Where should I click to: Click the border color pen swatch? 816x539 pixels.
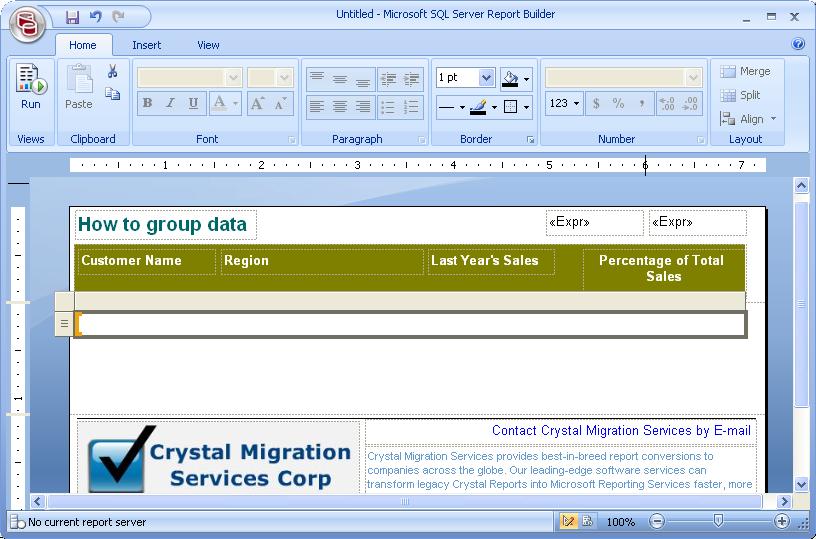click(x=478, y=107)
